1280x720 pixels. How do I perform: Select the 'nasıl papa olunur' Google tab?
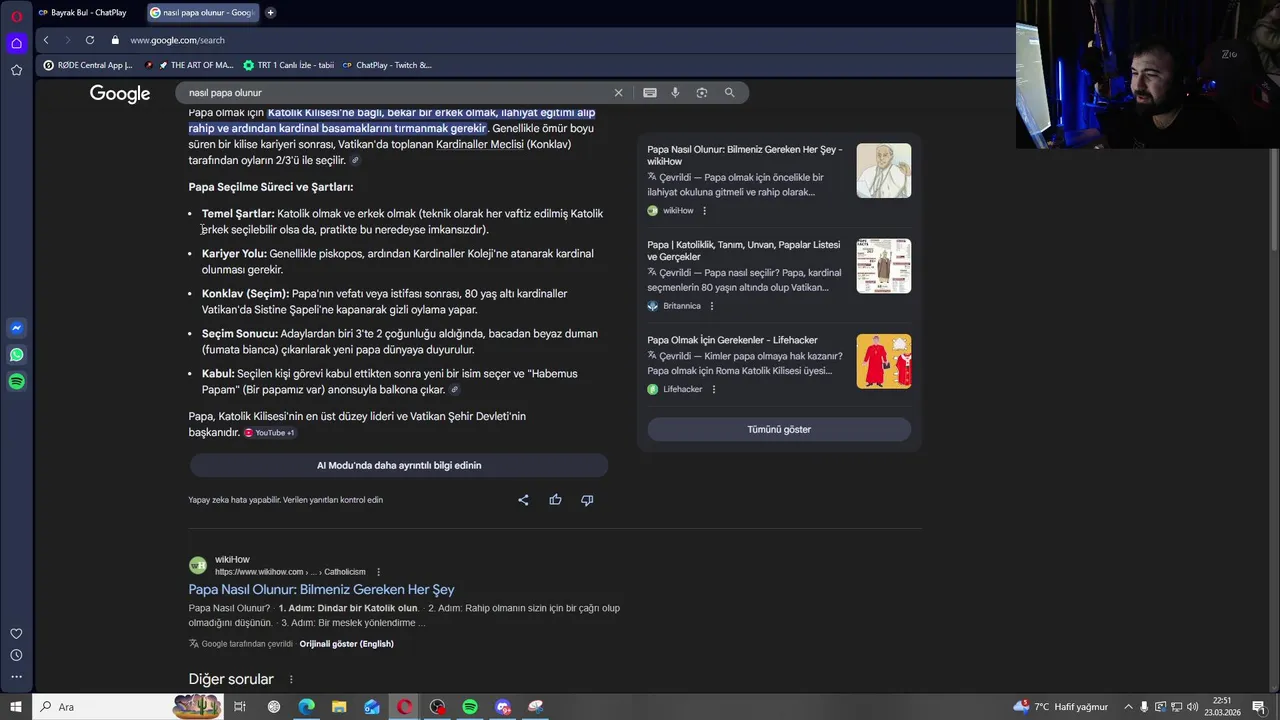tap(202, 13)
